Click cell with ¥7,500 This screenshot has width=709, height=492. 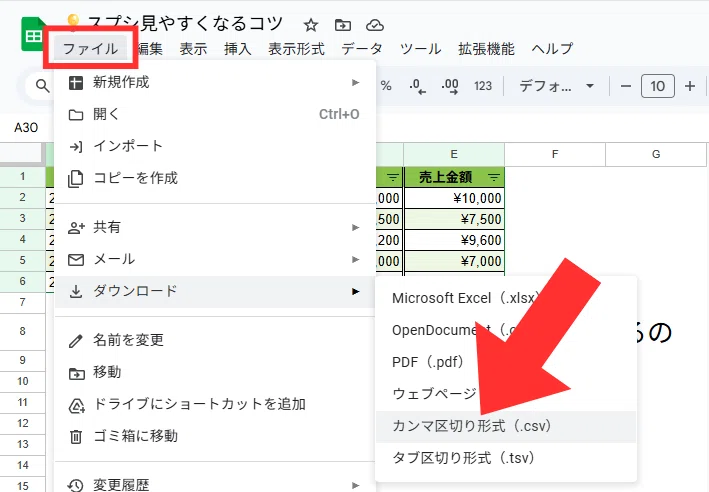click(454, 219)
